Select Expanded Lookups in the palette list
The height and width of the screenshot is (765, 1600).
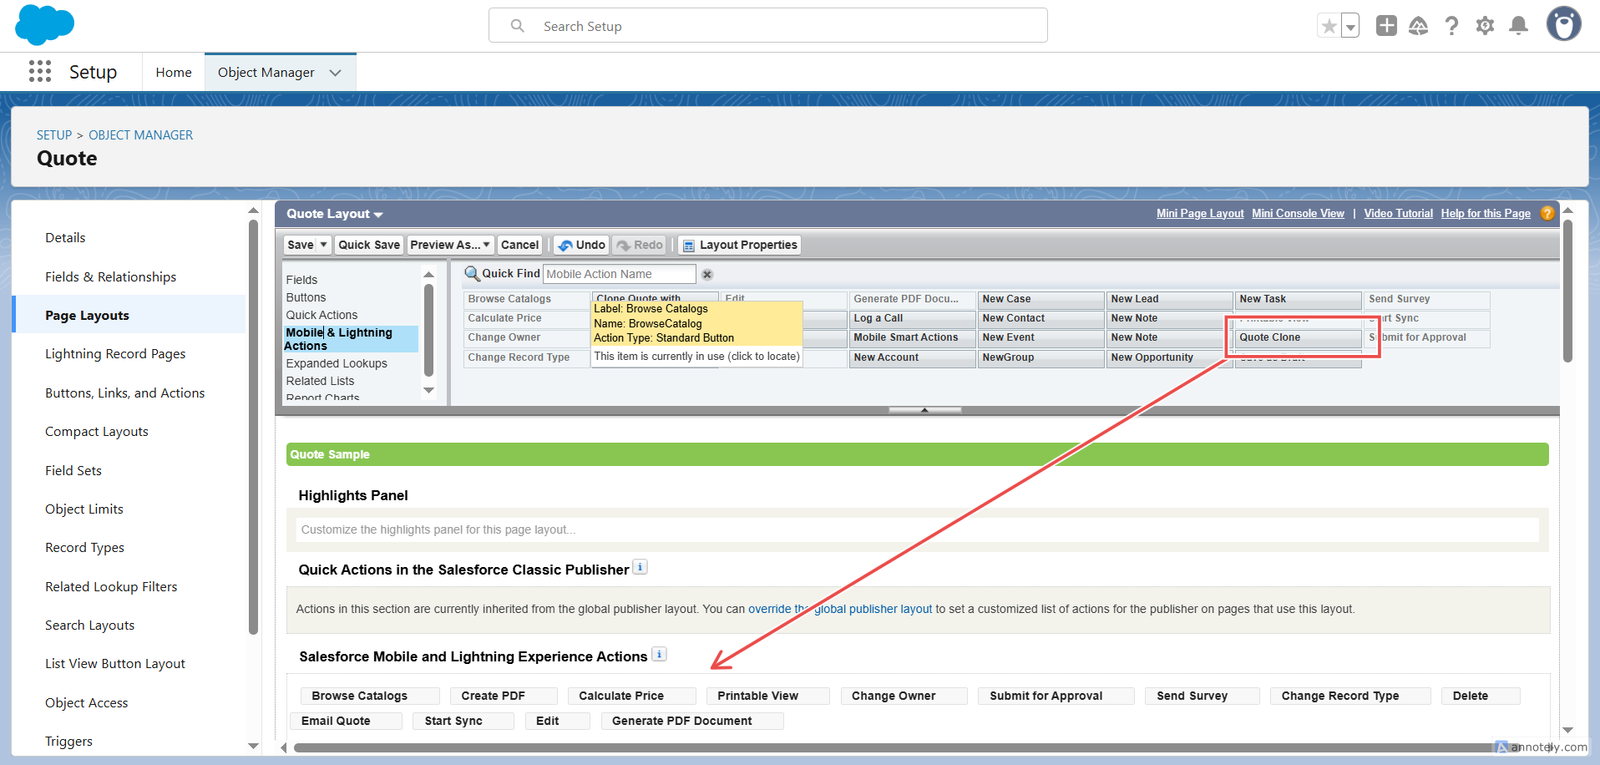tap(336, 364)
